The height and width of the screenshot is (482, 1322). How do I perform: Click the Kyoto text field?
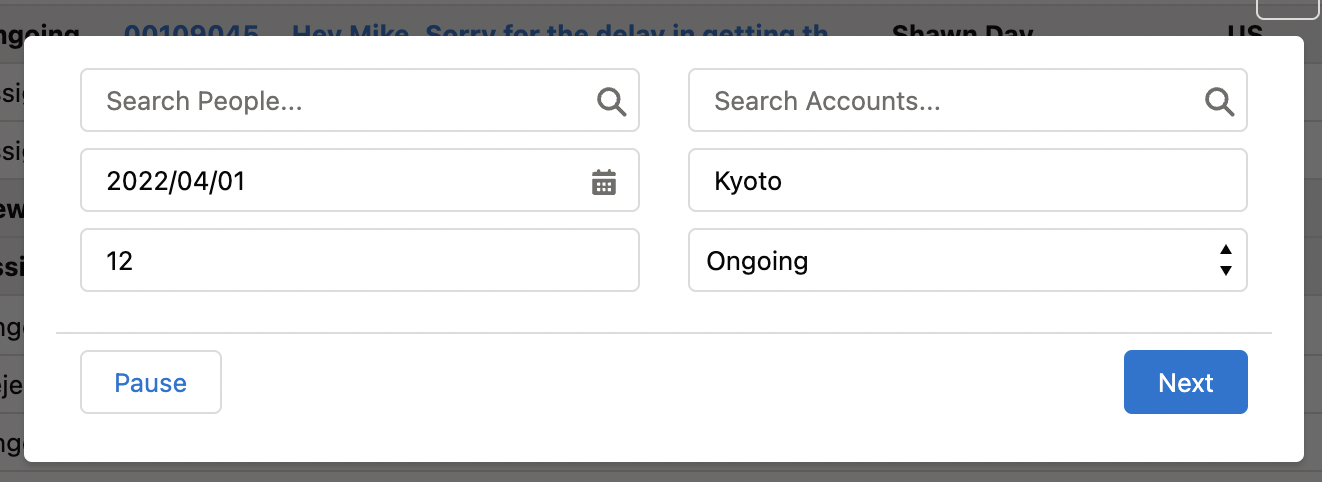[x=967, y=181]
